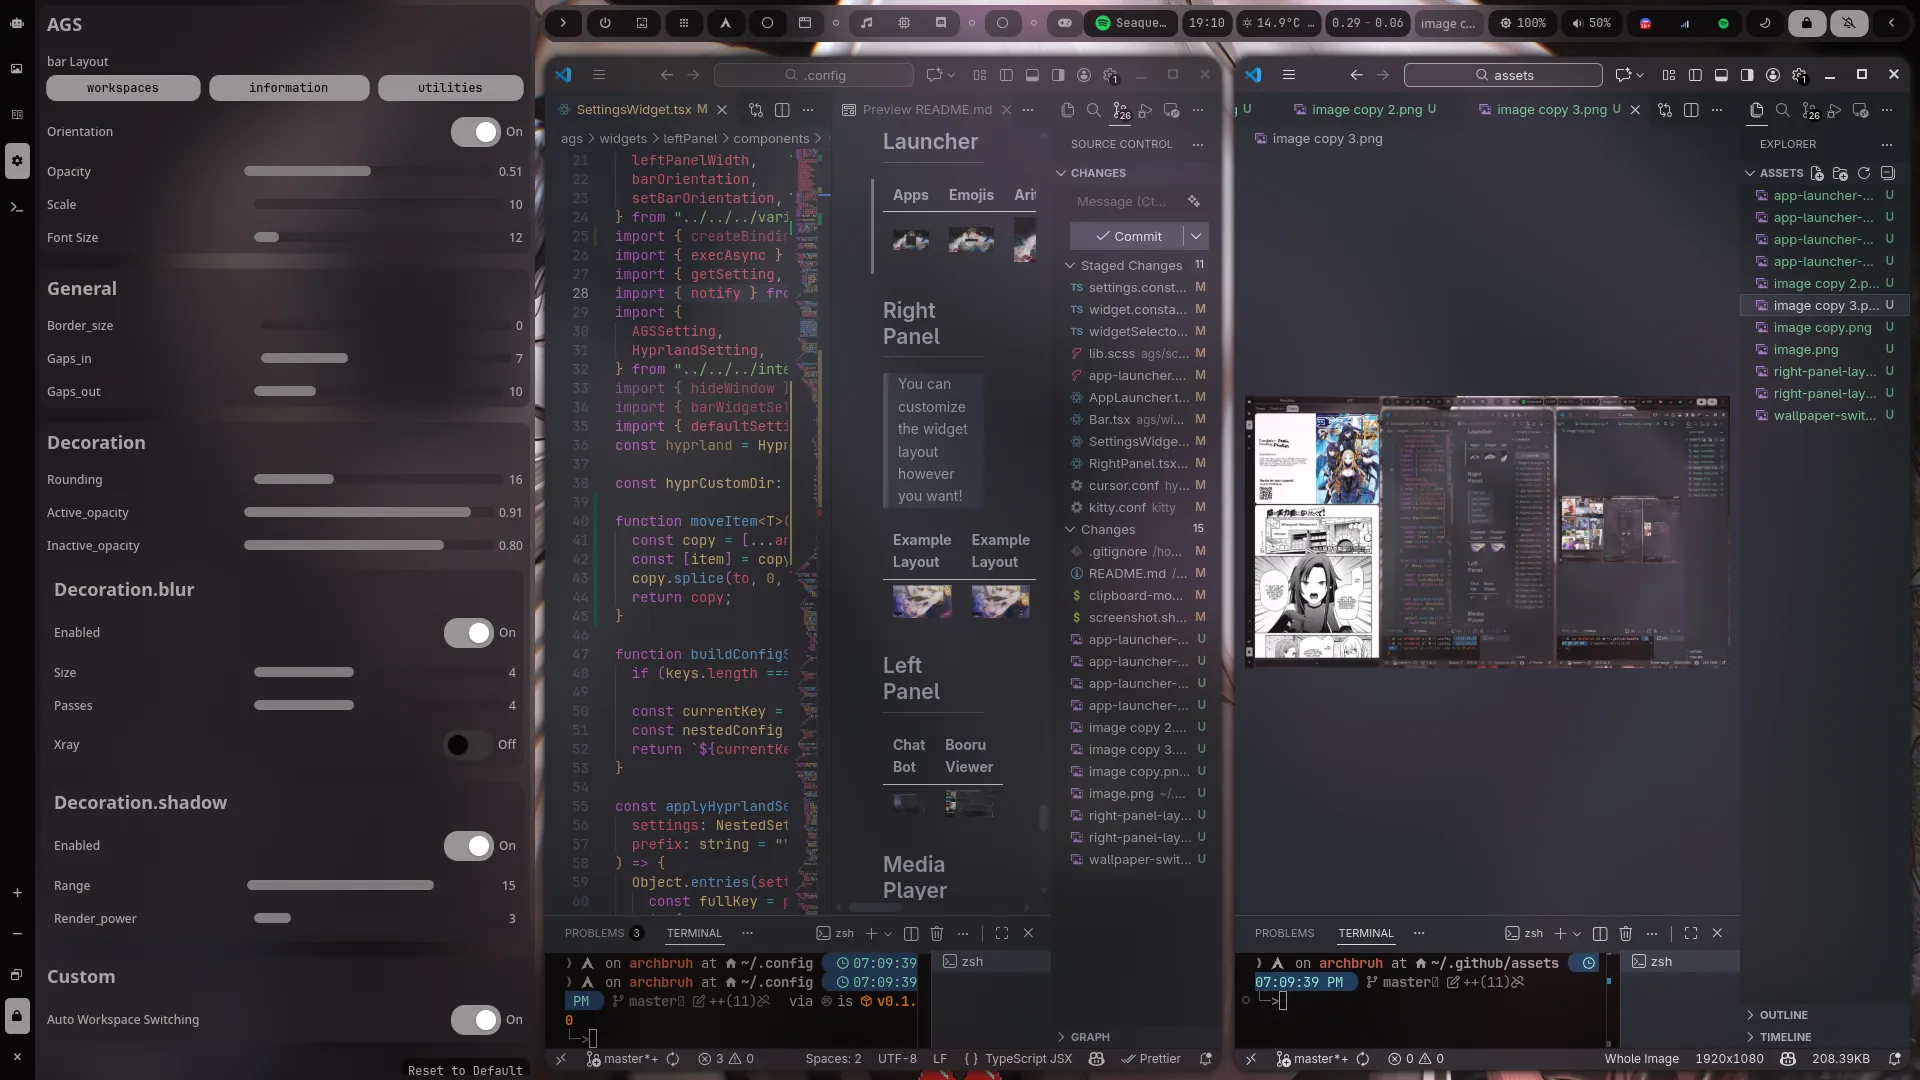Toggle the Xray switch on

469,745
